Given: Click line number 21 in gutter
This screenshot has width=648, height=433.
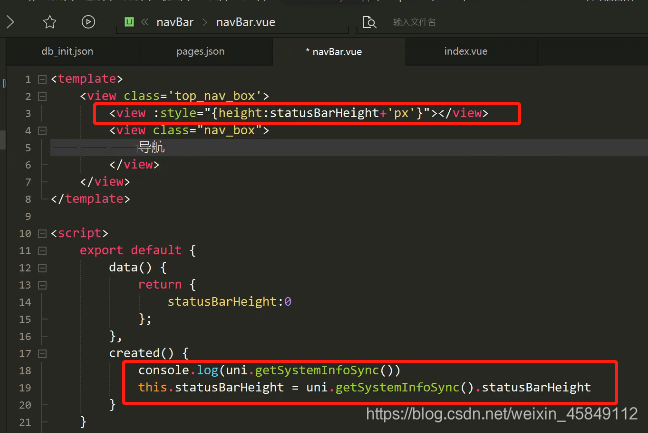Looking at the screenshot, I should coord(25,422).
